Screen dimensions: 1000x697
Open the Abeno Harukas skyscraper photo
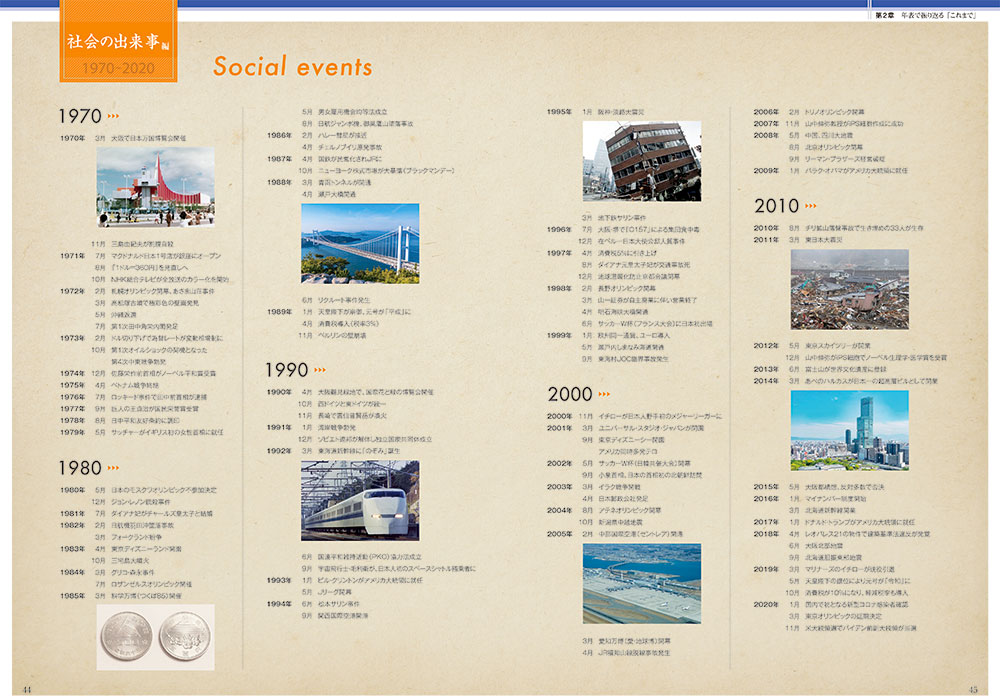tap(849, 431)
